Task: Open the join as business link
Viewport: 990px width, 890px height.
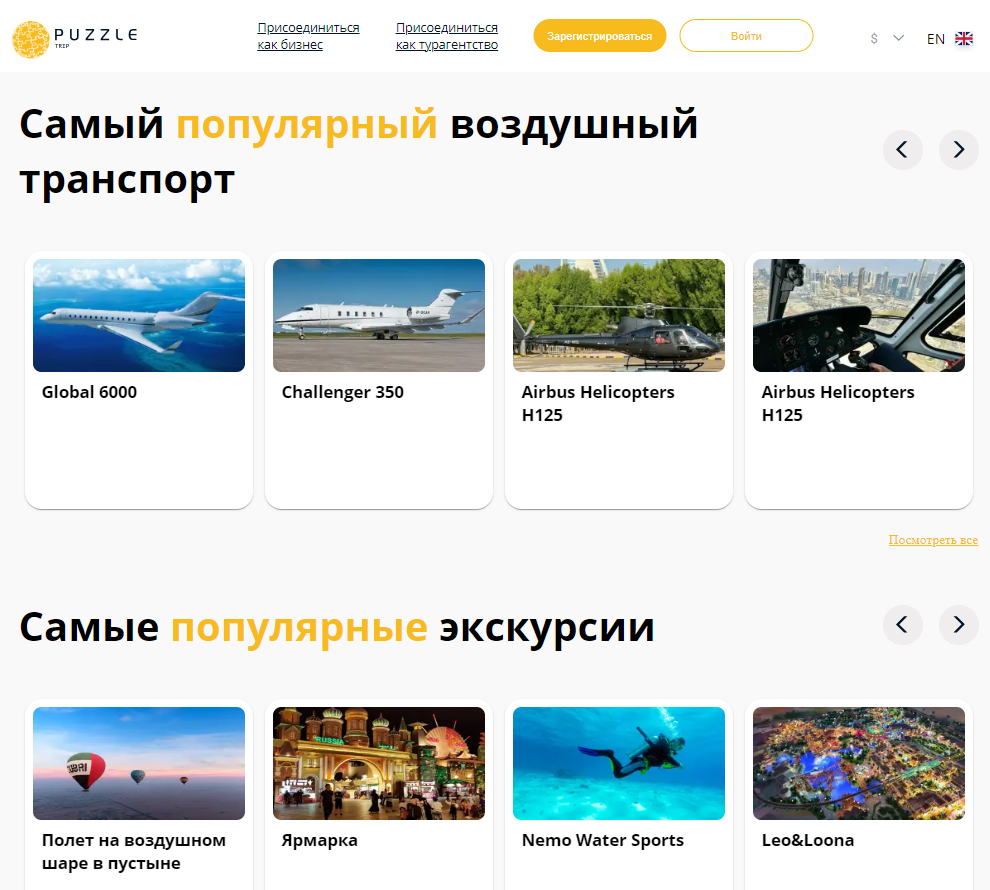Action: click(308, 36)
